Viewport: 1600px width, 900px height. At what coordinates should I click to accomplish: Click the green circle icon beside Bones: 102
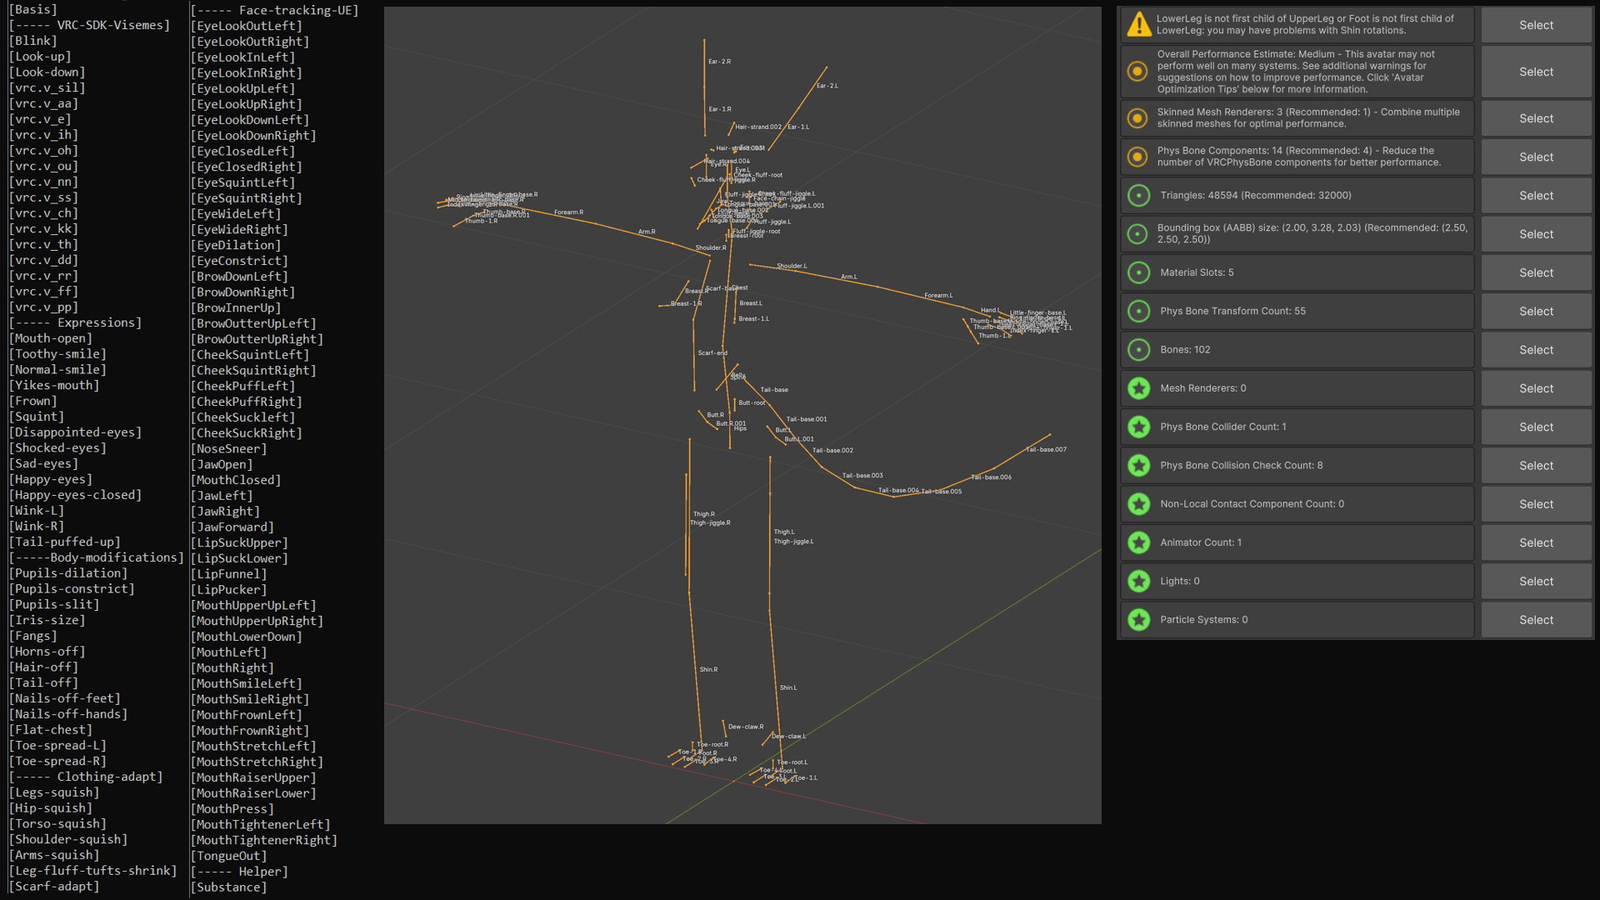(1138, 350)
